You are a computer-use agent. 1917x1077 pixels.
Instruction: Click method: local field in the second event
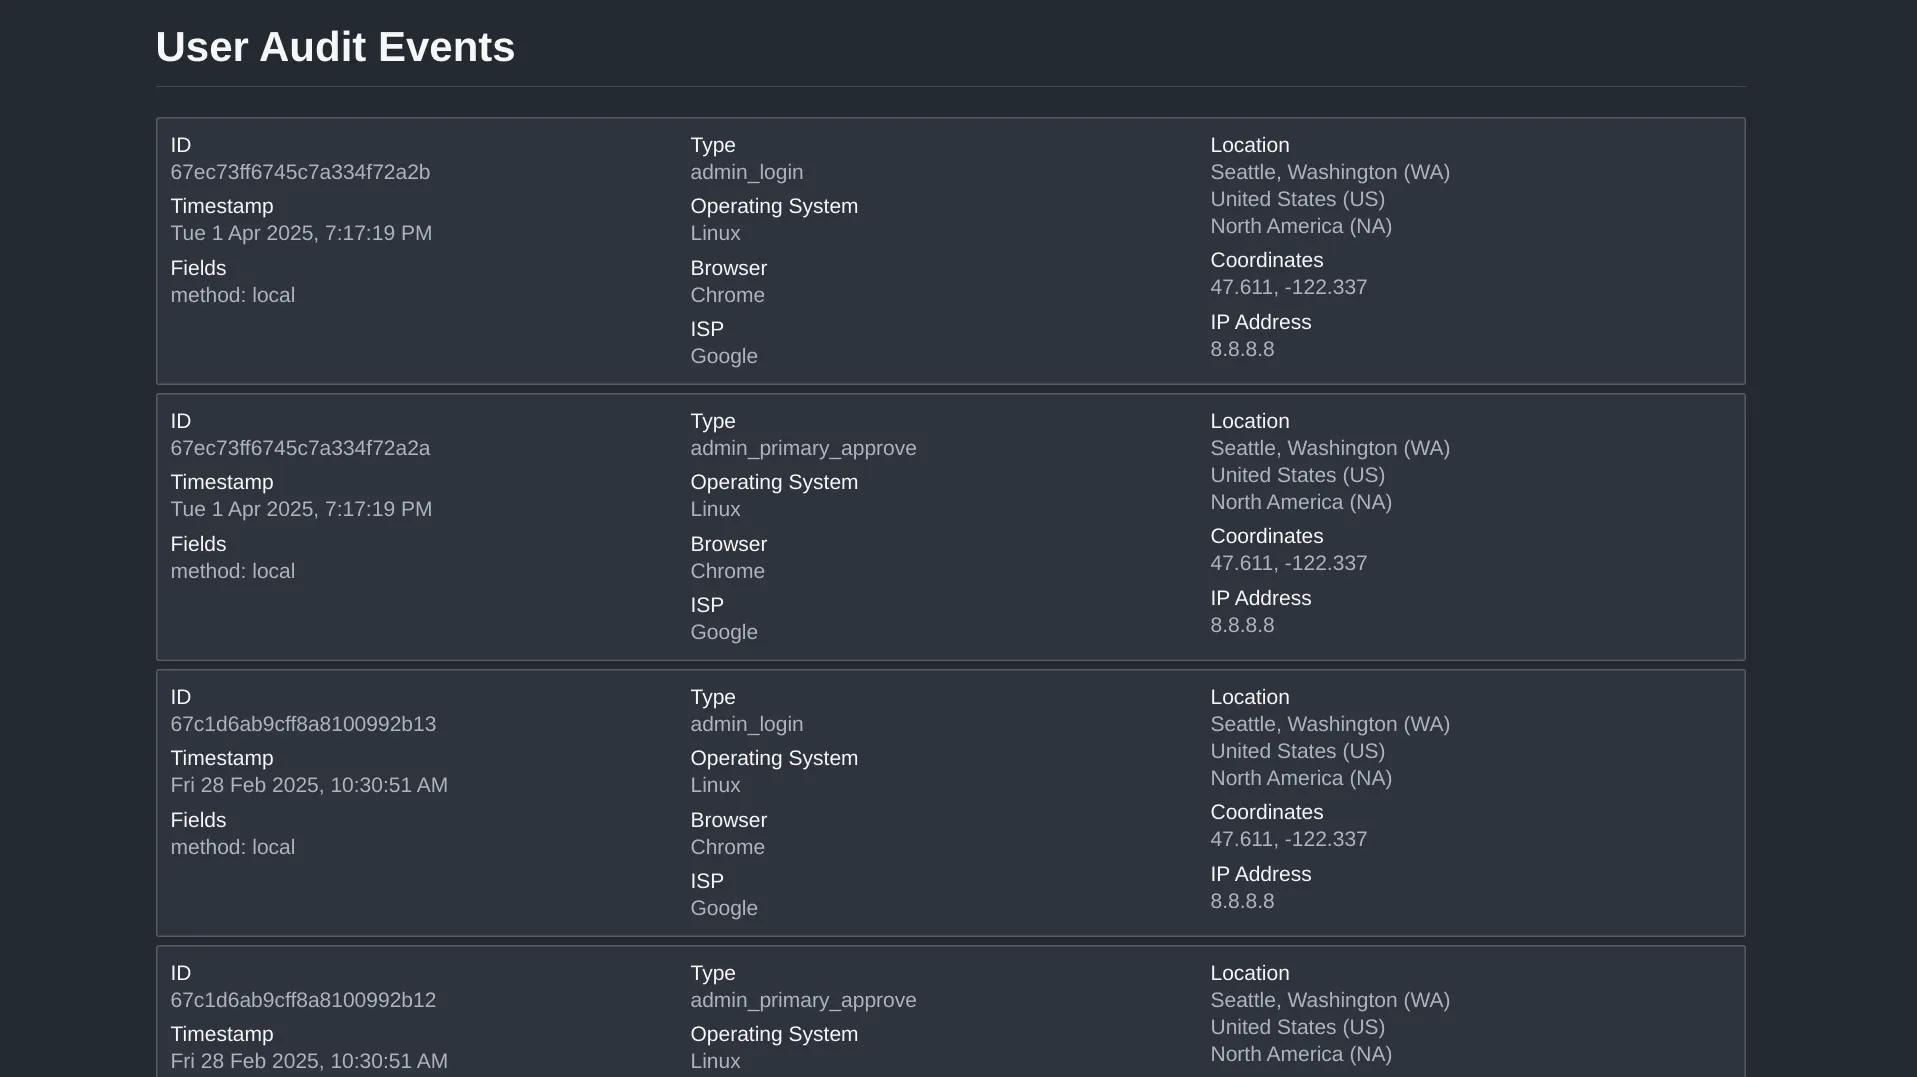(x=232, y=571)
